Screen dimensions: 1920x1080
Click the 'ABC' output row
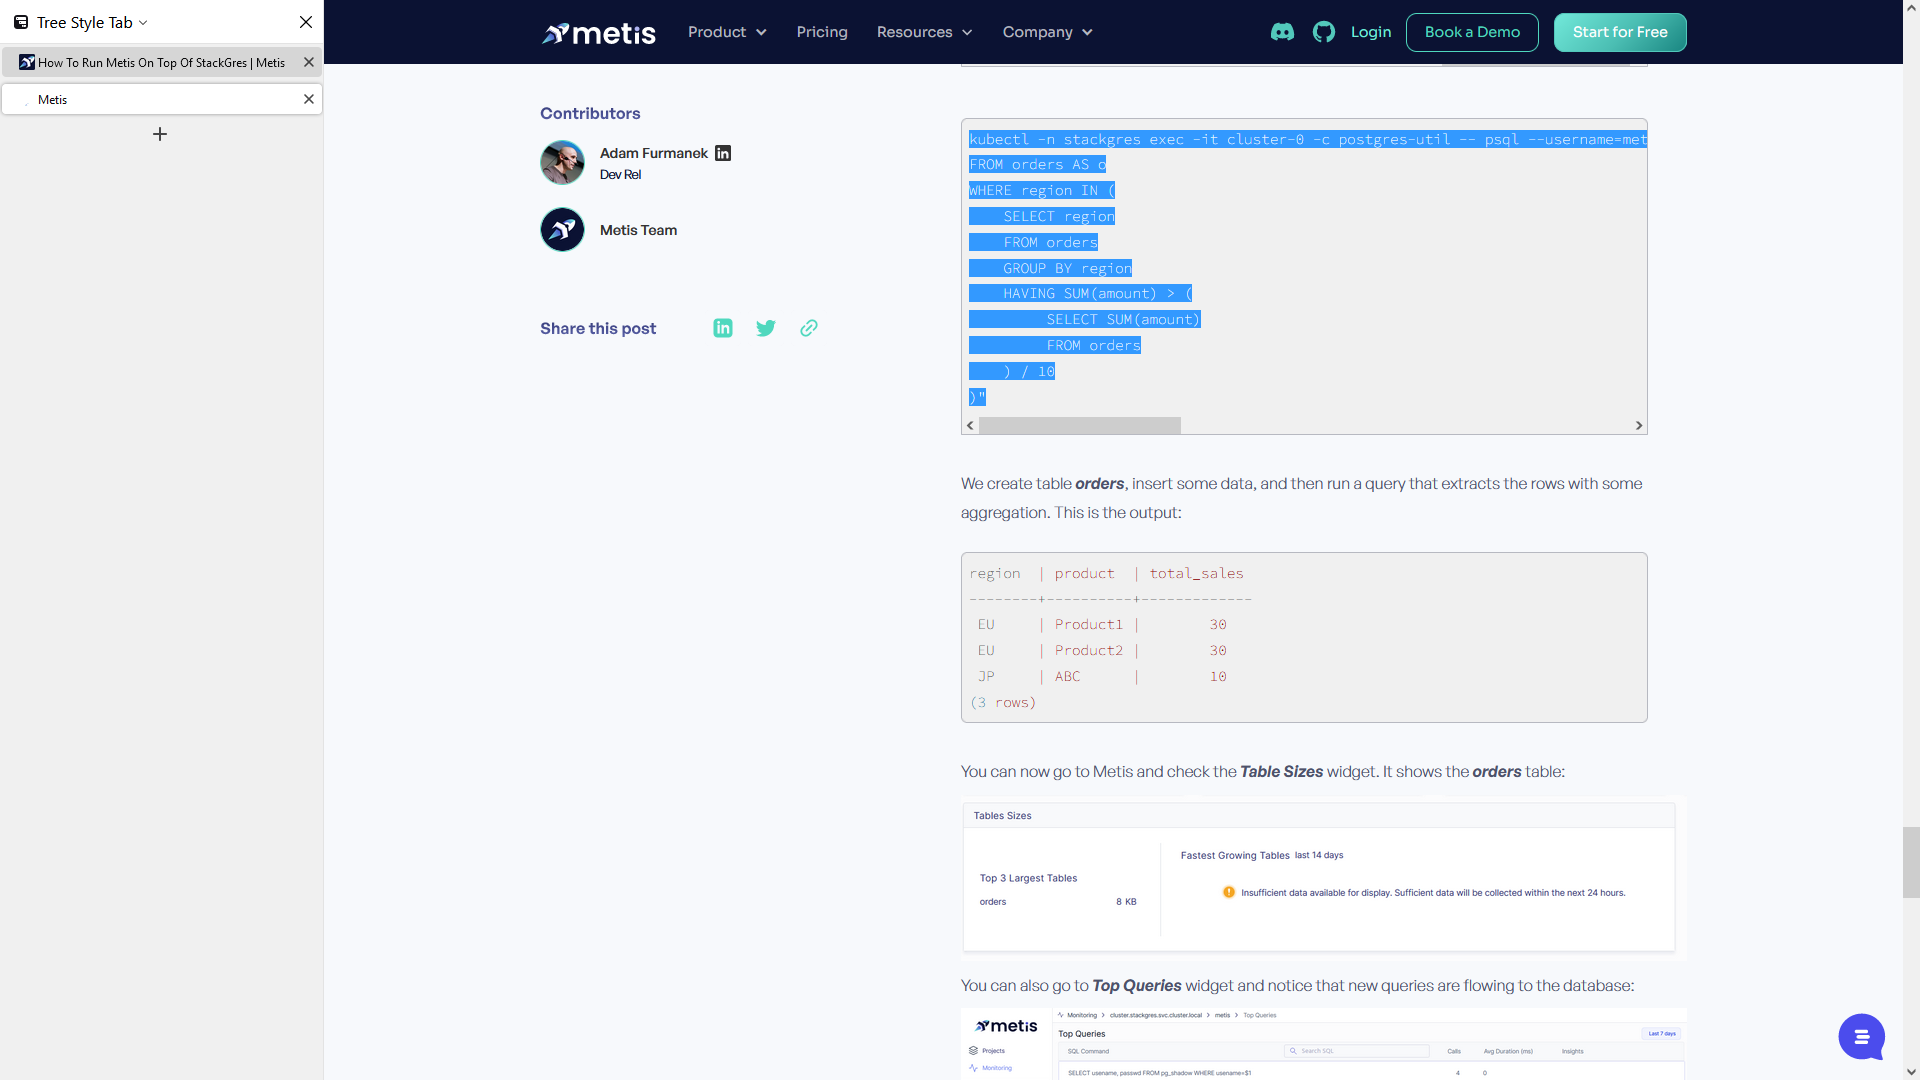click(x=1102, y=676)
